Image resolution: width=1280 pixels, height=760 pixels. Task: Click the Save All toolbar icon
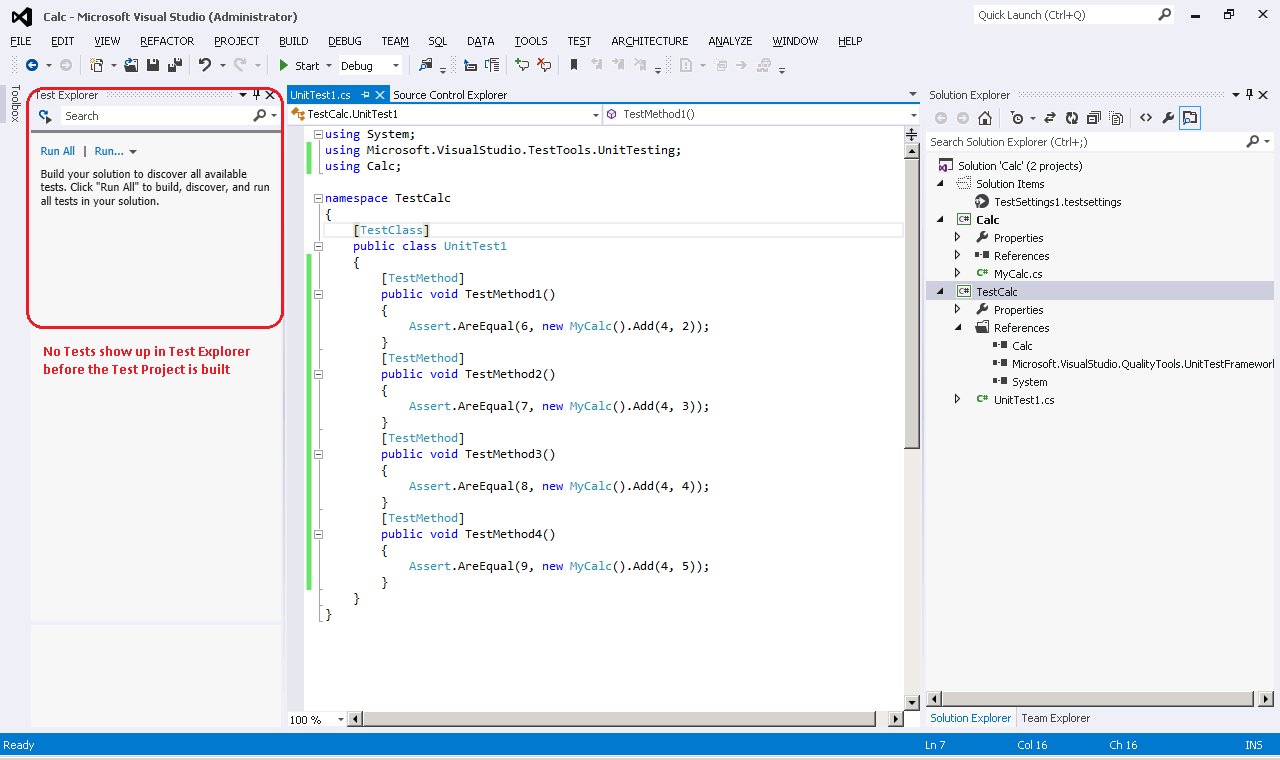coord(175,65)
